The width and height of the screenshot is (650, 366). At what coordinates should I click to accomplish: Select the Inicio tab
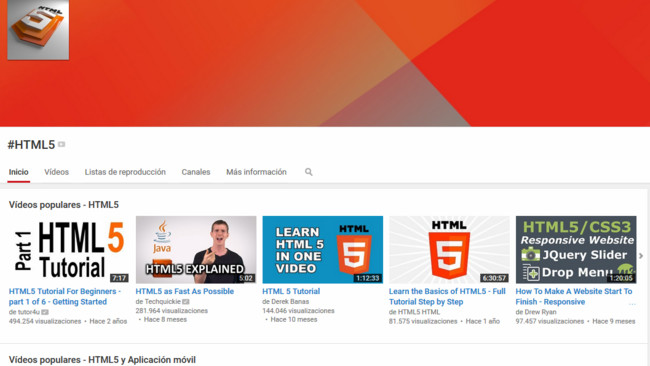(x=19, y=172)
